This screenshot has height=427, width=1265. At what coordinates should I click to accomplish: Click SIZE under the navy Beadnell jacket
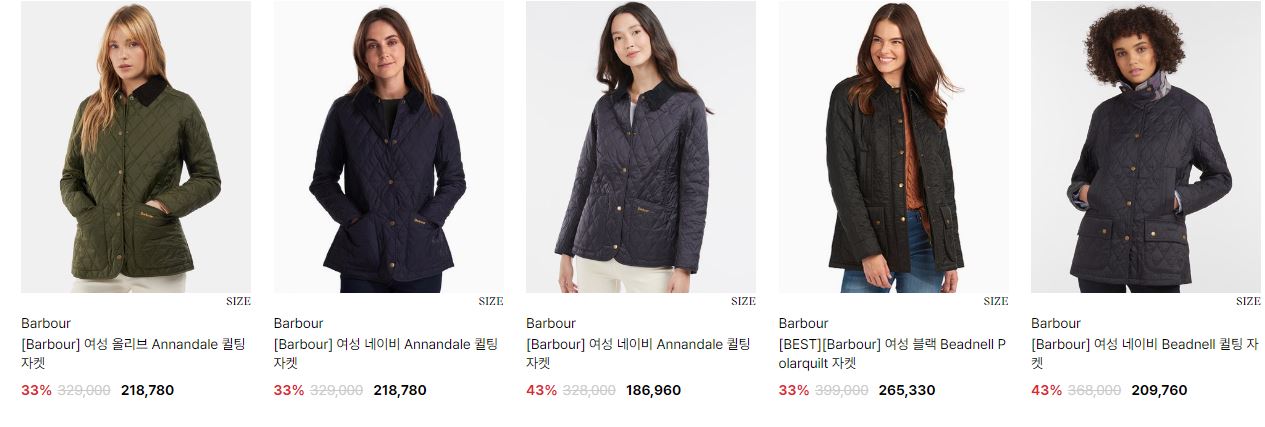(x=1248, y=301)
